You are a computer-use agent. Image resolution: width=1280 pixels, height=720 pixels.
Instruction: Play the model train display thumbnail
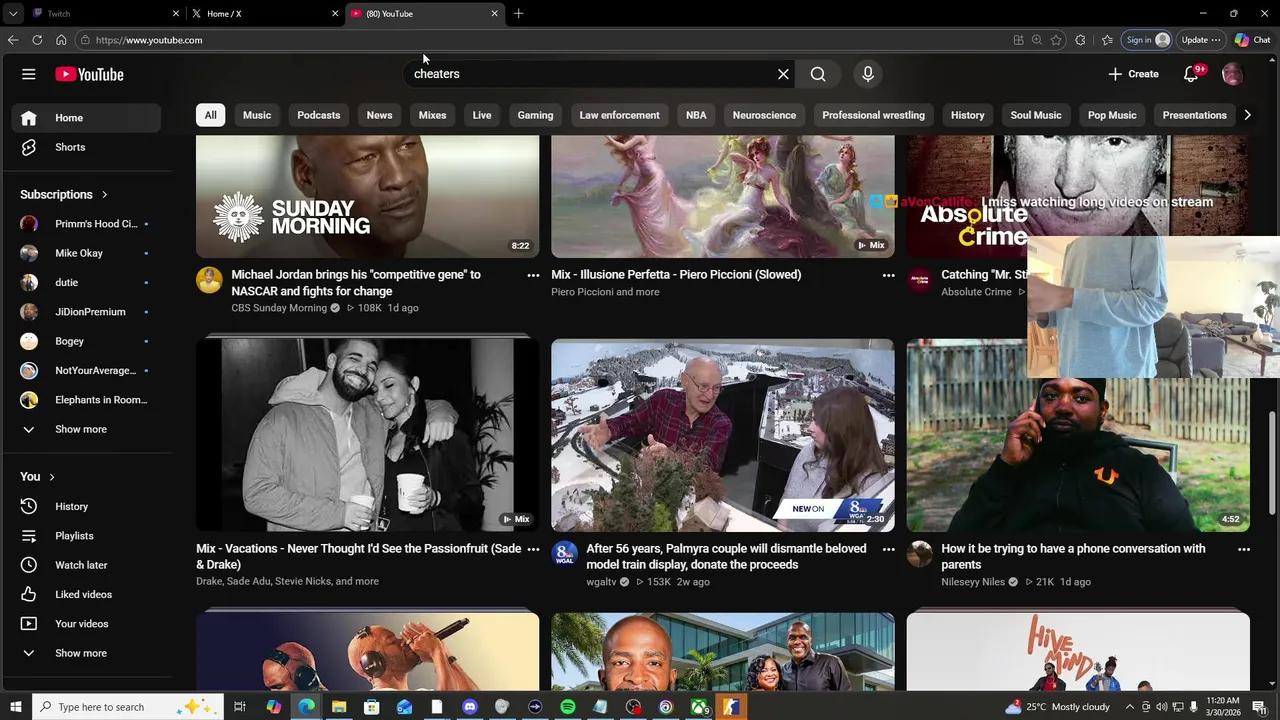pyautogui.click(x=722, y=435)
